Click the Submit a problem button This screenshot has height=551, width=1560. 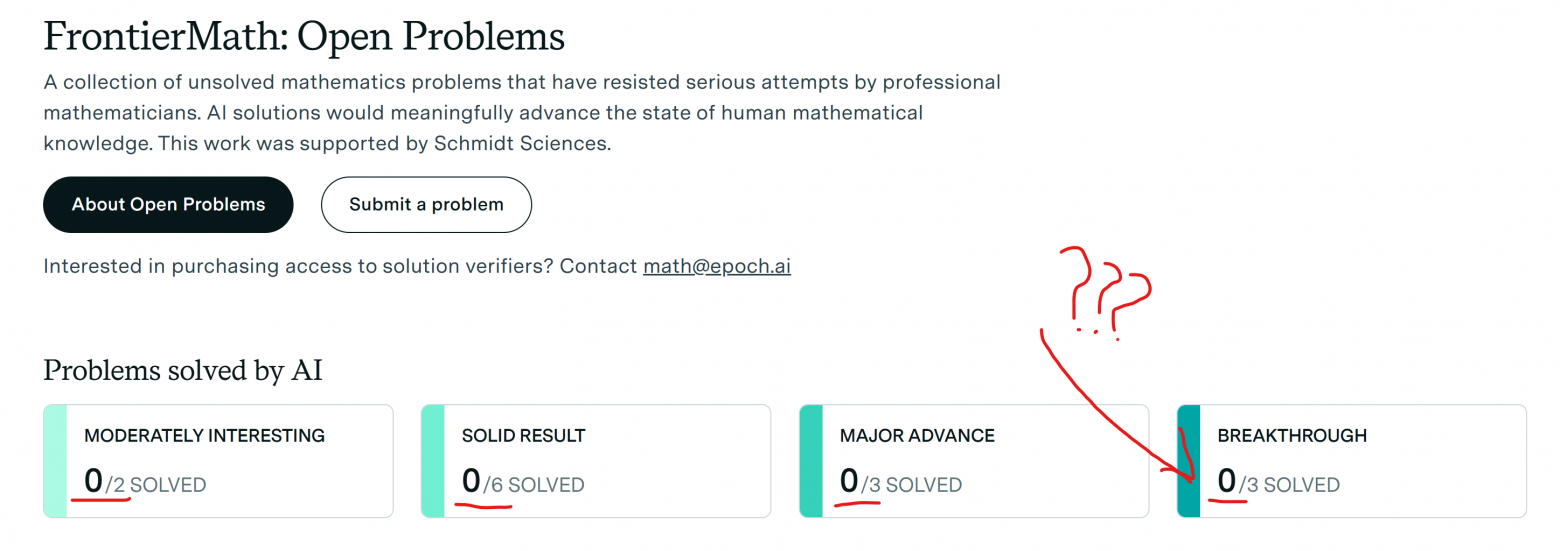[426, 205]
